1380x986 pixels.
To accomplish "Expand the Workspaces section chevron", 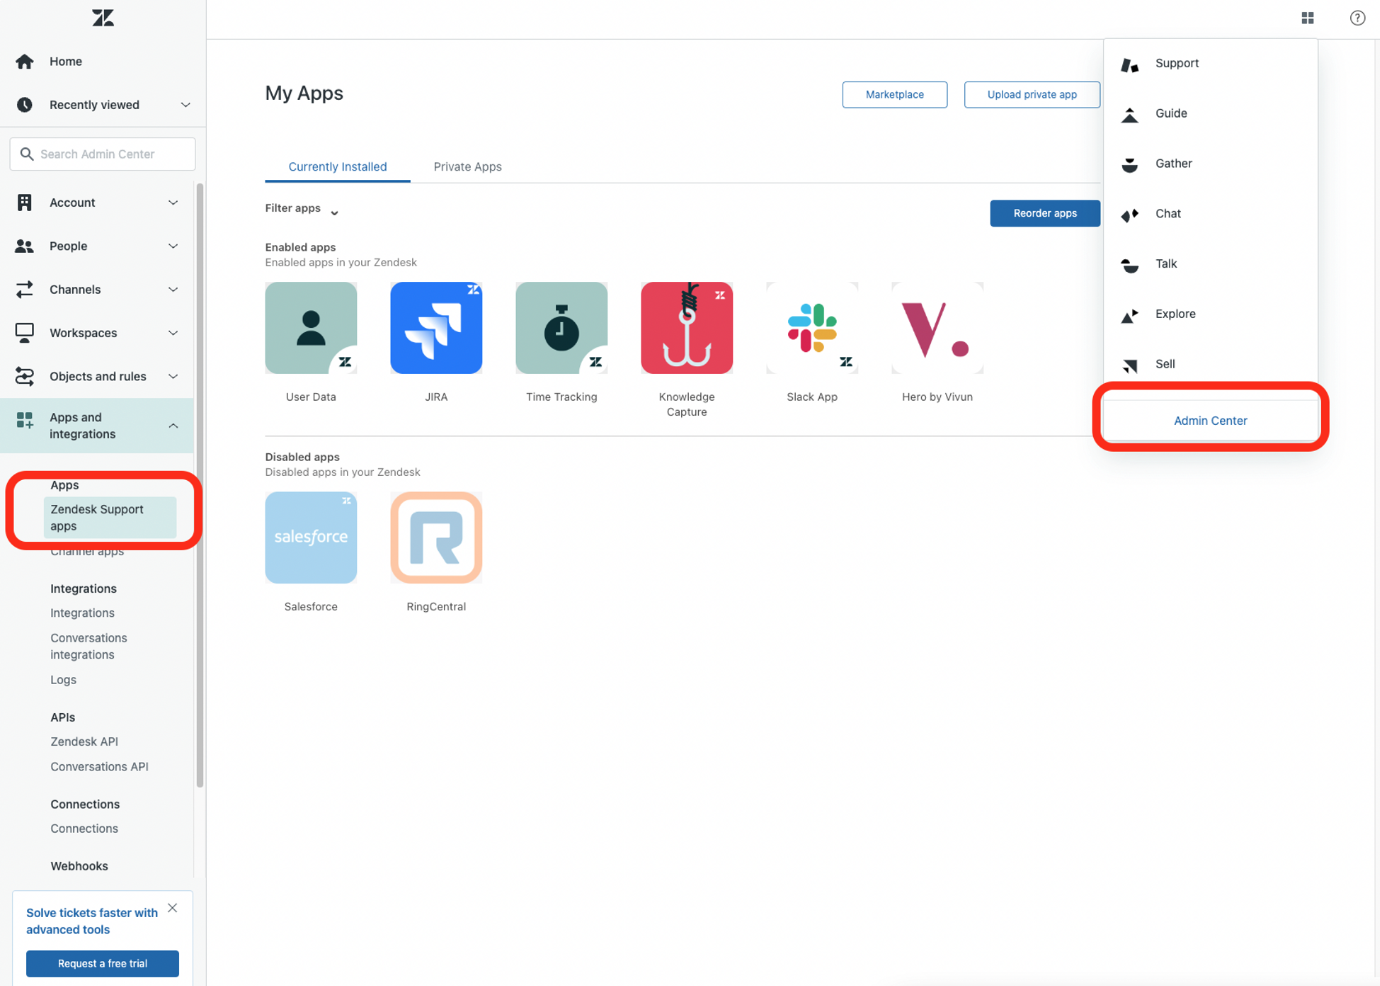I will 173,333.
